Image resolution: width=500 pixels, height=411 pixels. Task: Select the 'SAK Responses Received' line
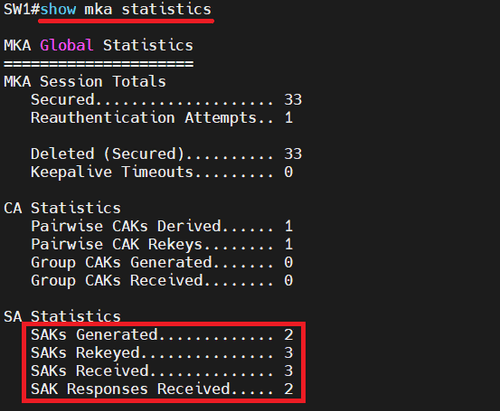pyautogui.click(x=162, y=389)
